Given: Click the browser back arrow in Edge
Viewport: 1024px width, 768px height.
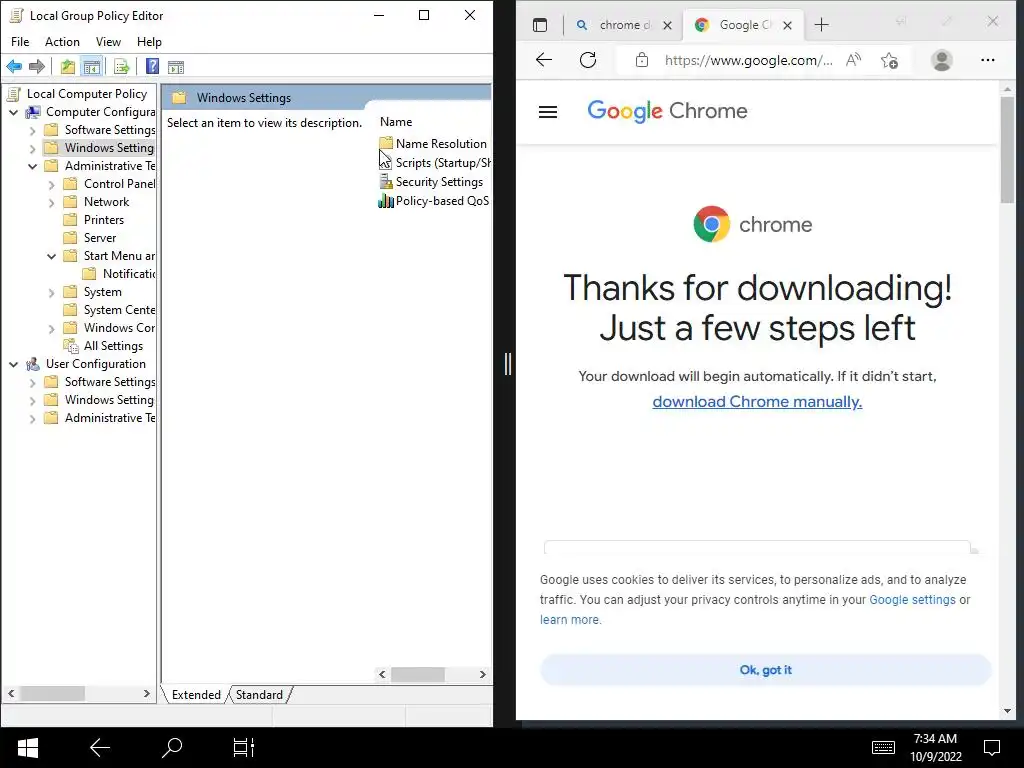Looking at the screenshot, I should [544, 60].
